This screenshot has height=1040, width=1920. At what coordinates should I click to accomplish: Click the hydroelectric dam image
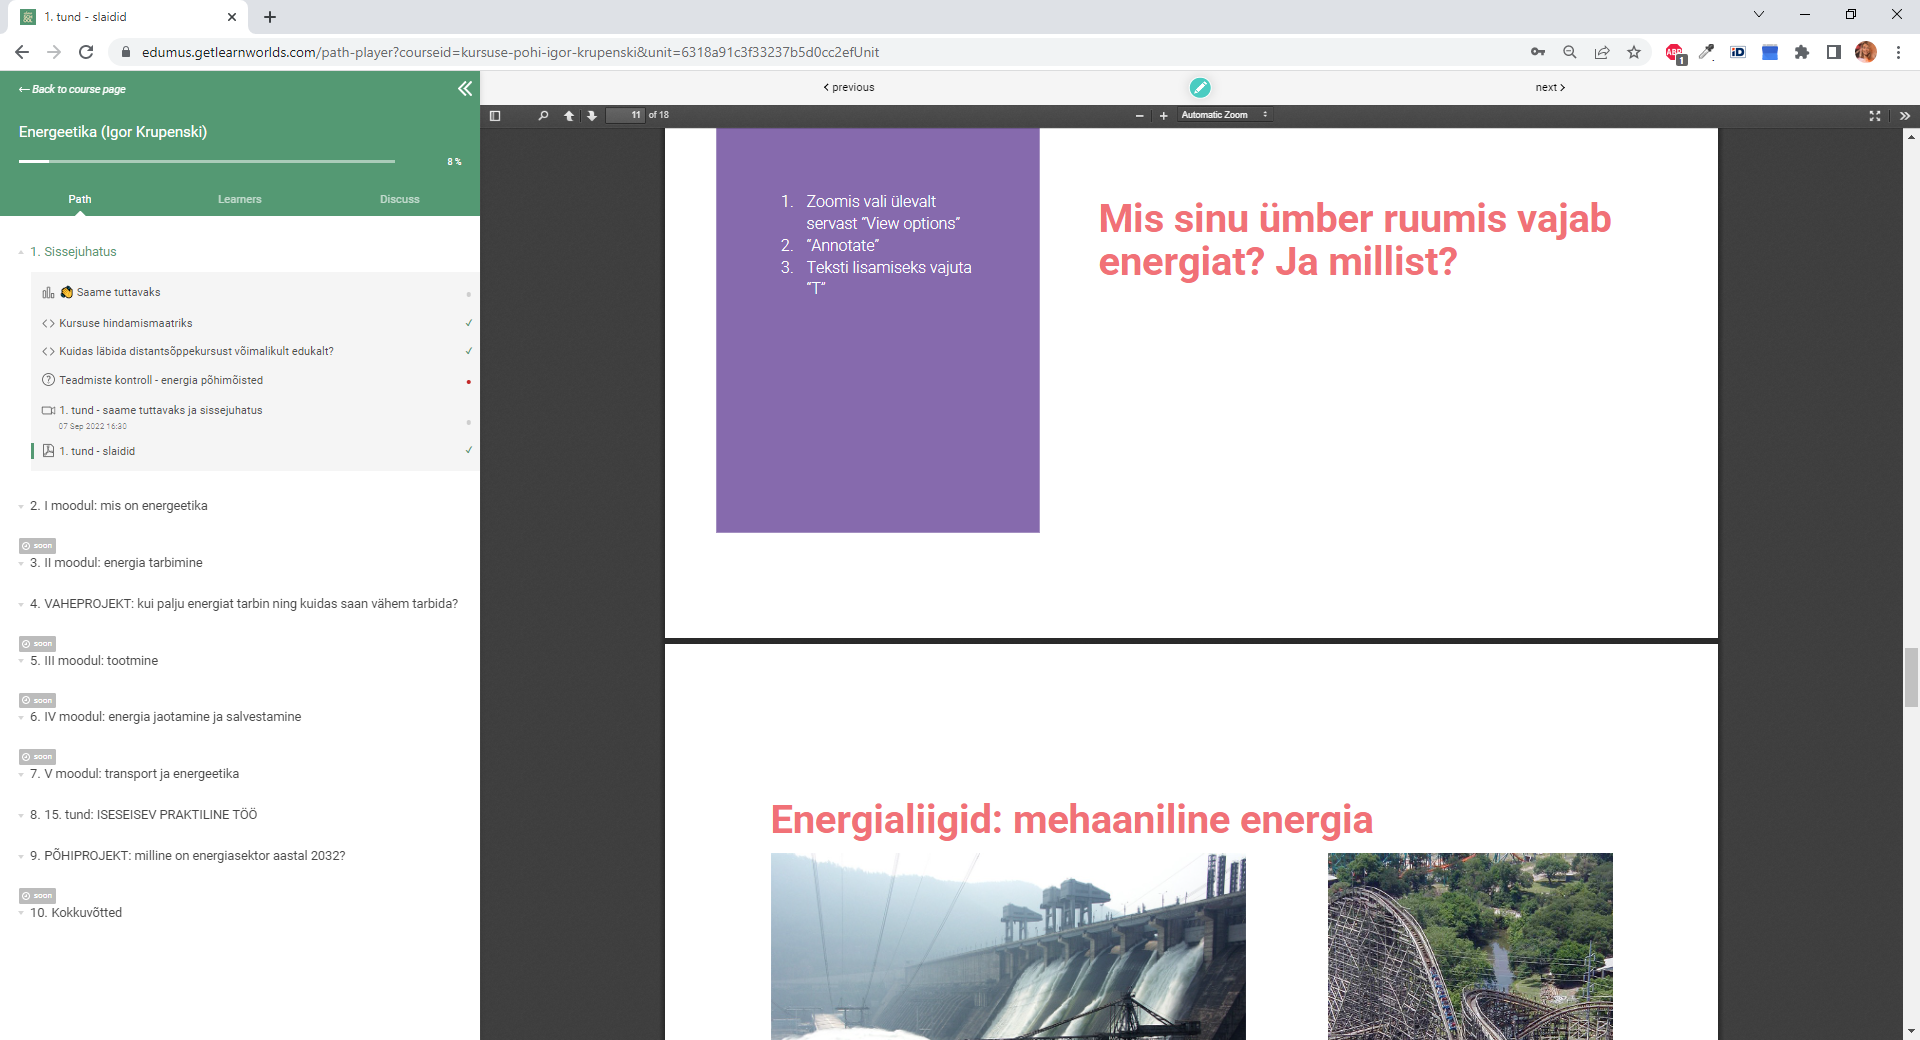tap(1008, 946)
